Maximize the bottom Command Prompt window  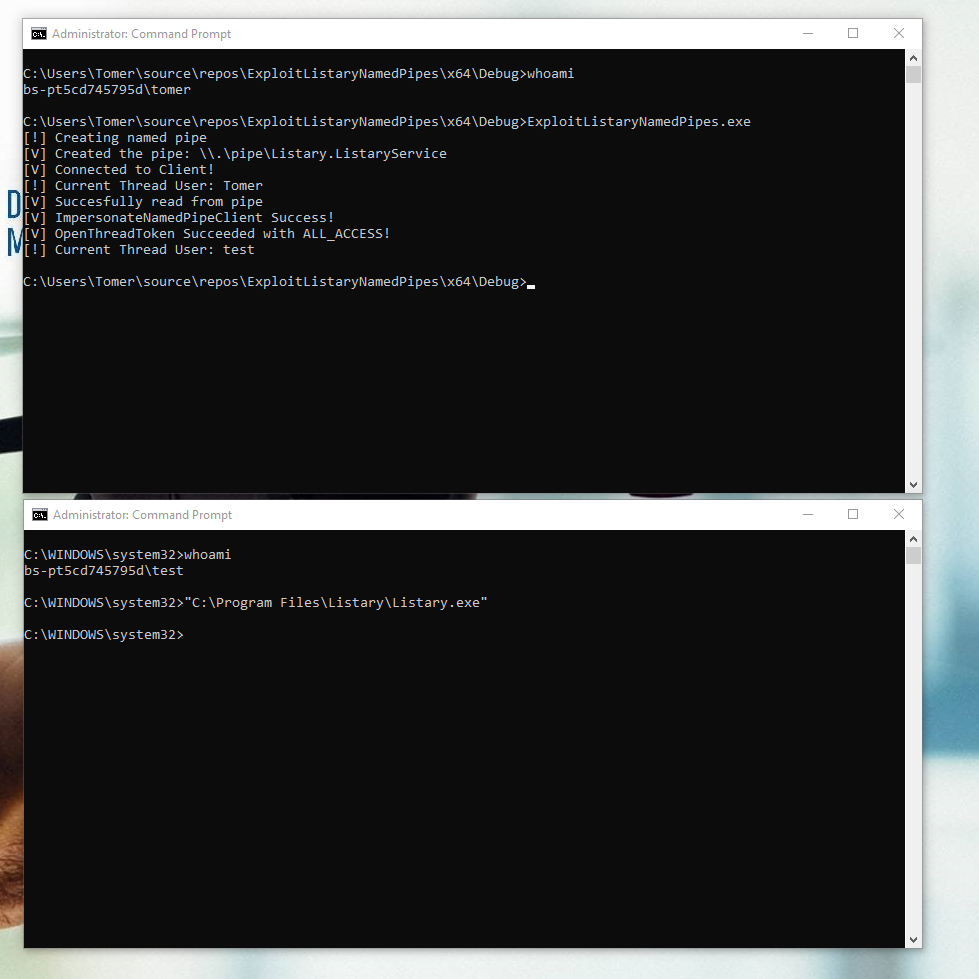coord(853,514)
